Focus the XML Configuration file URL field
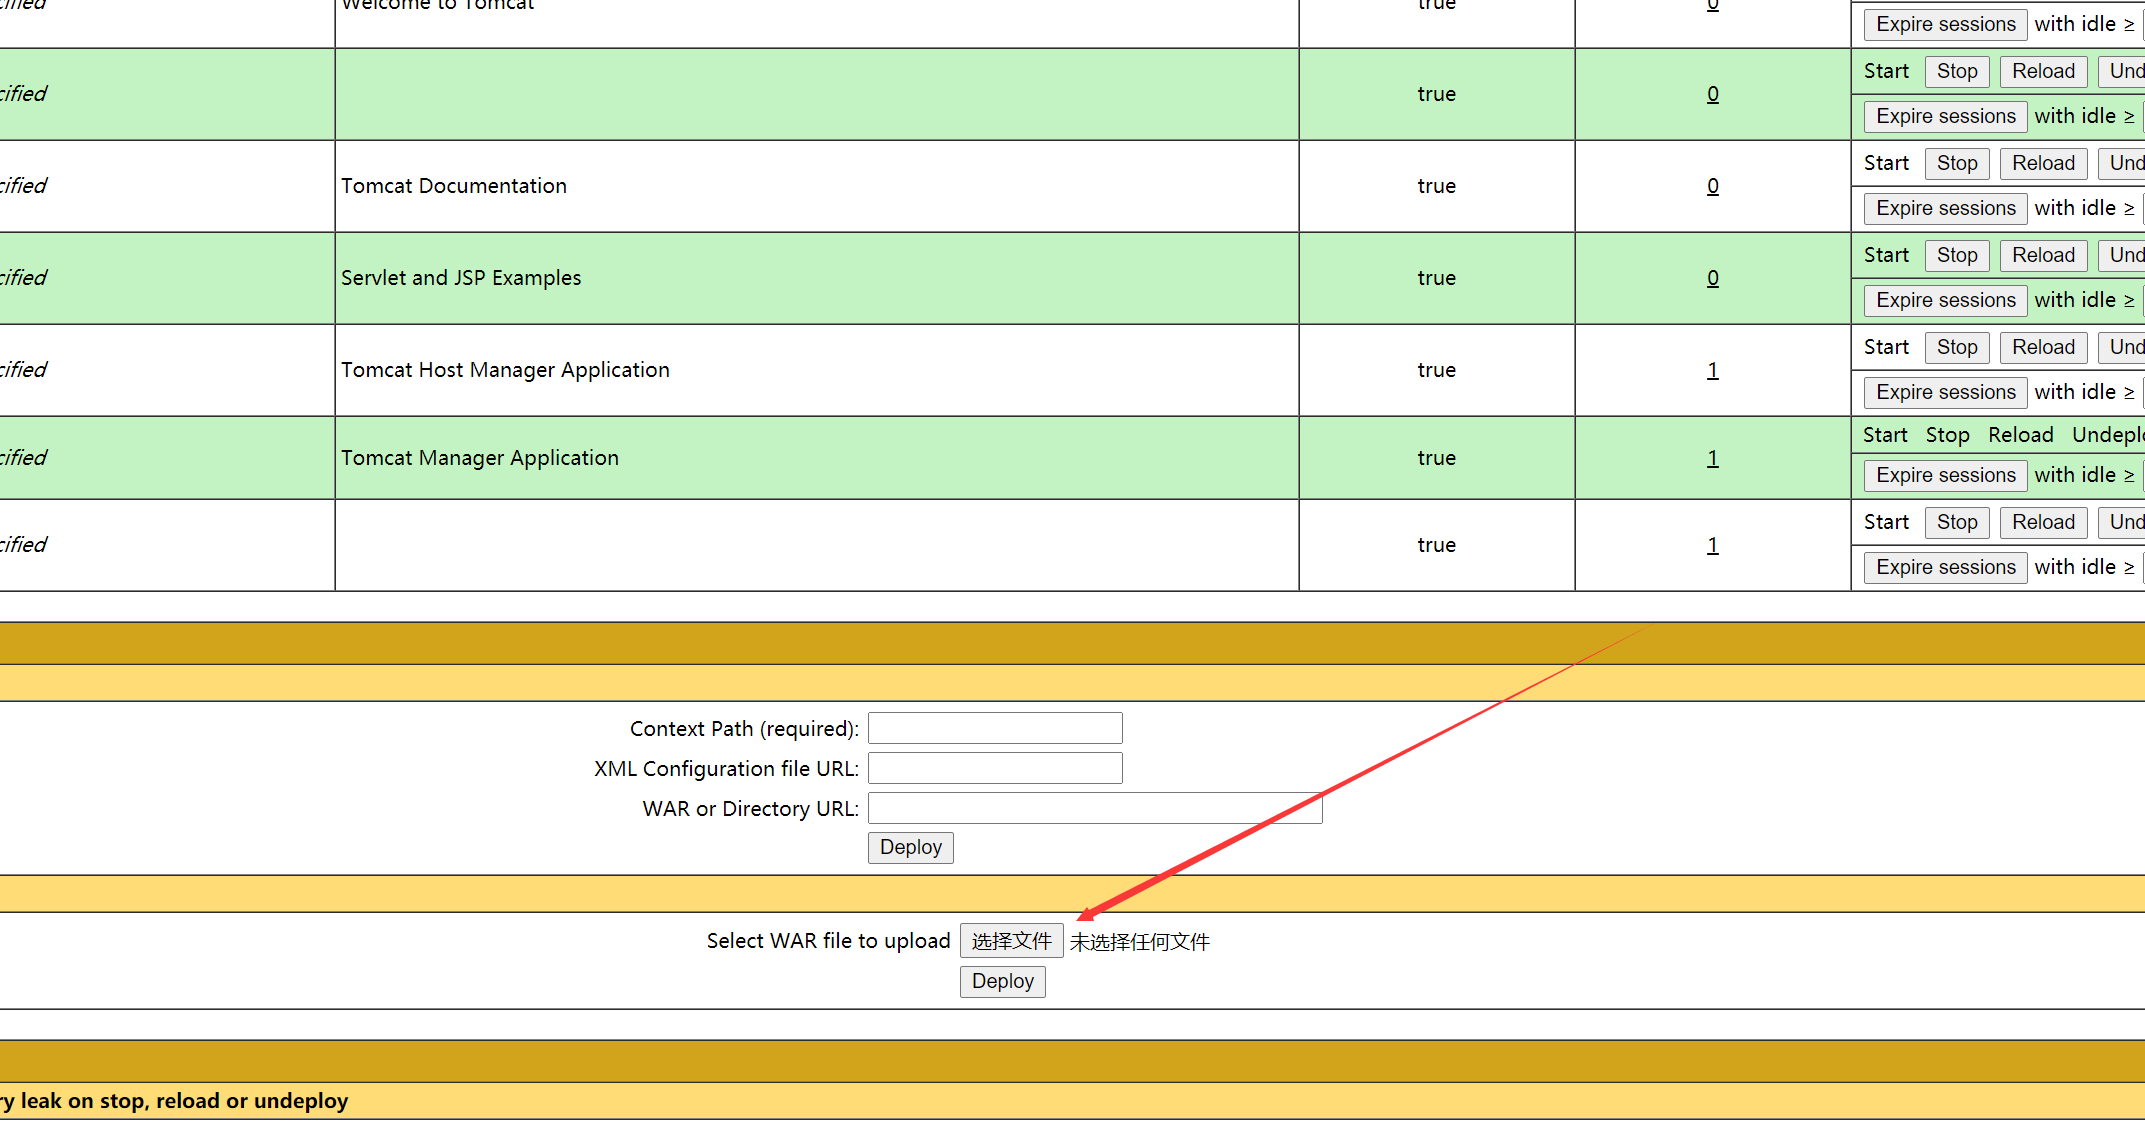Viewport: 2145px width, 1130px height. coord(994,768)
